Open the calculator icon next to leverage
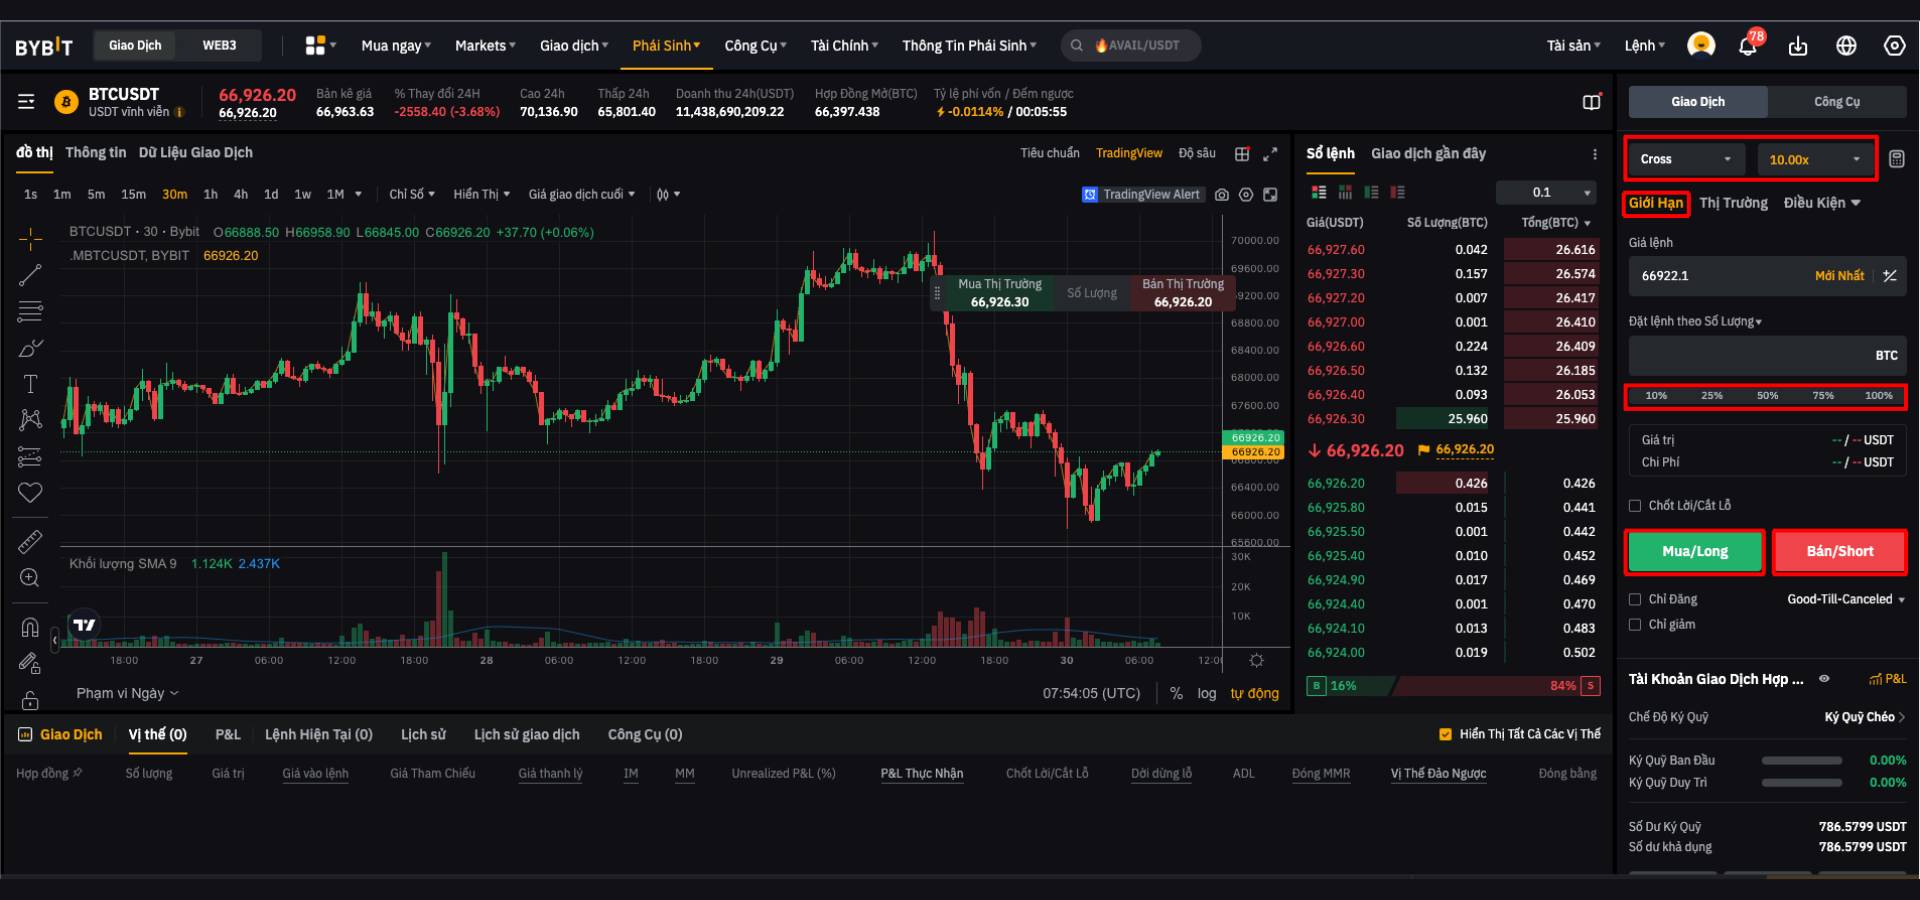The height and width of the screenshot is (900, 1920). pyautogui.click(x=1896, y=159)
